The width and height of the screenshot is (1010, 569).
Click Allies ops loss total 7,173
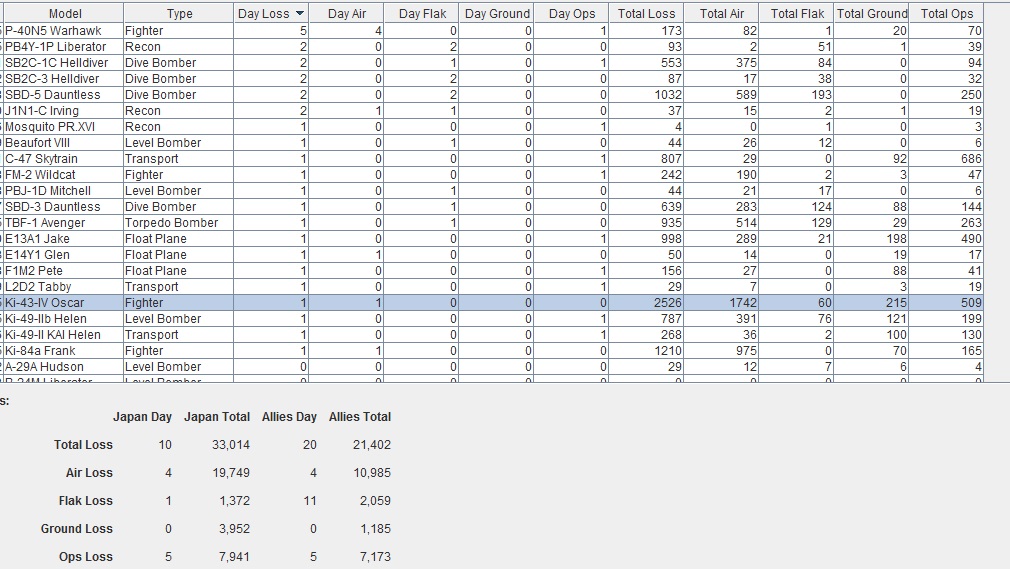[x=375, y=557]
